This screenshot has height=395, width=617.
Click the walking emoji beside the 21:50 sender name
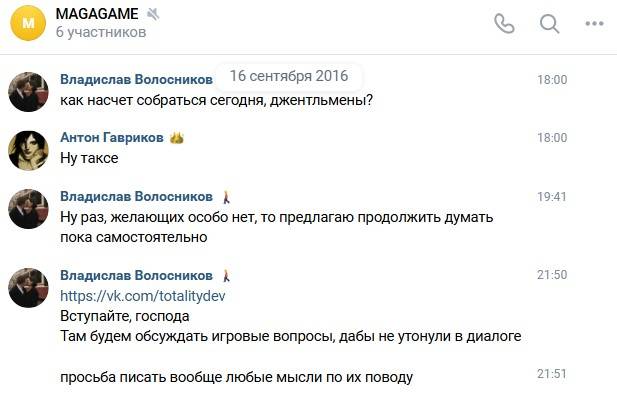[226, 275]
